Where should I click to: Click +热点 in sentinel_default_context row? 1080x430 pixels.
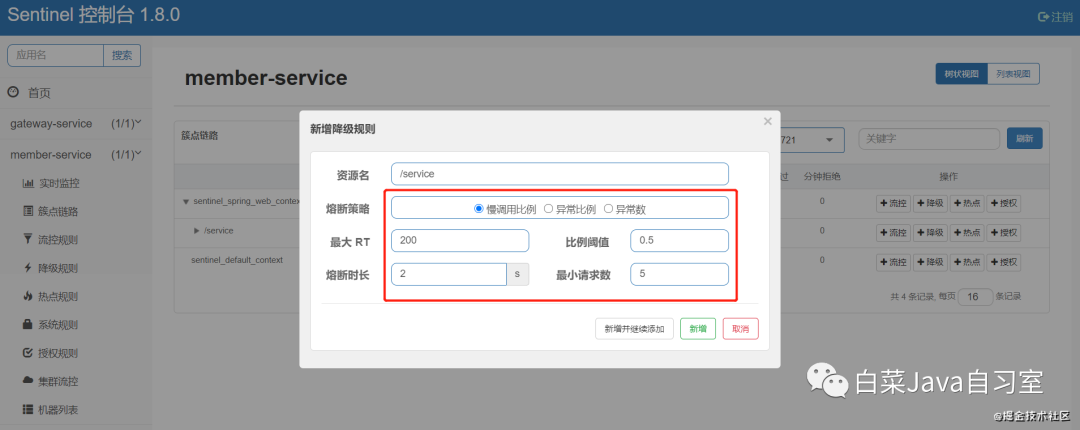pyautogui.click(x=966, y=262)
